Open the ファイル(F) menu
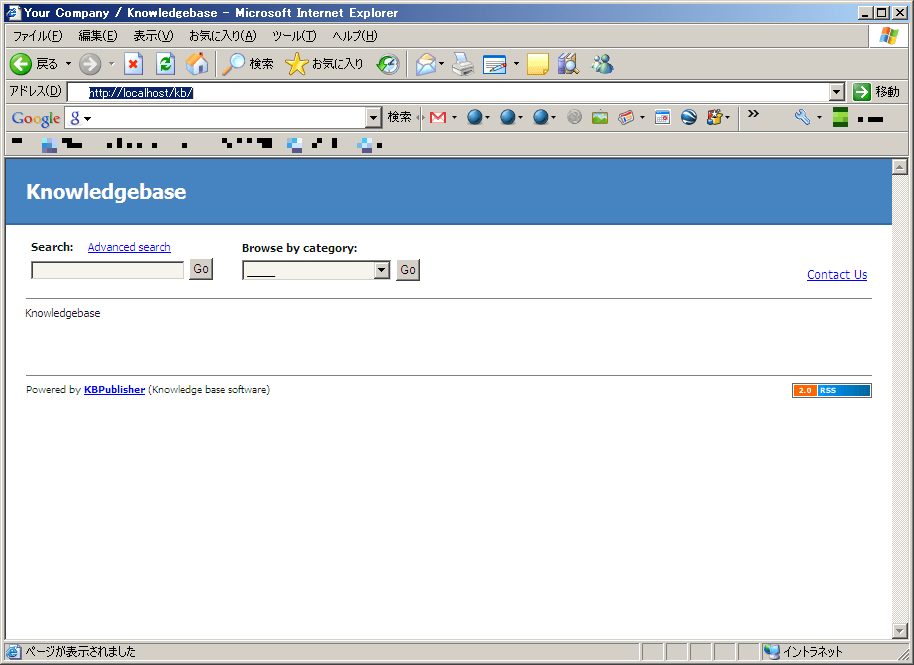 pyautogui.click(x=37, y=36)
